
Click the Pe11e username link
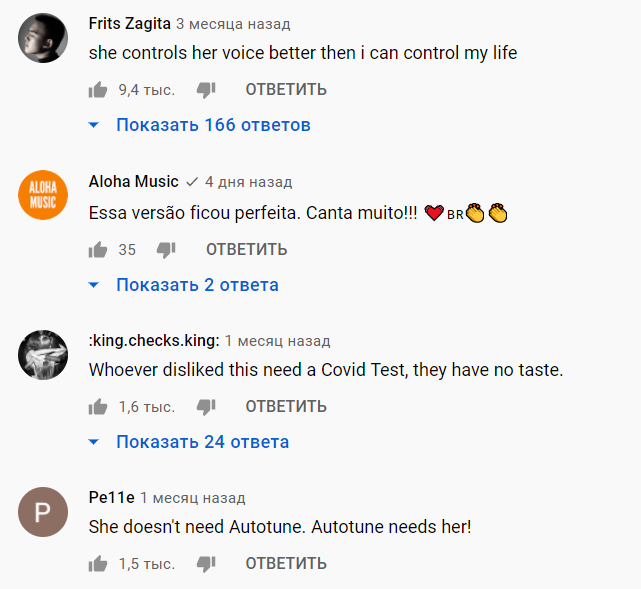111,497
